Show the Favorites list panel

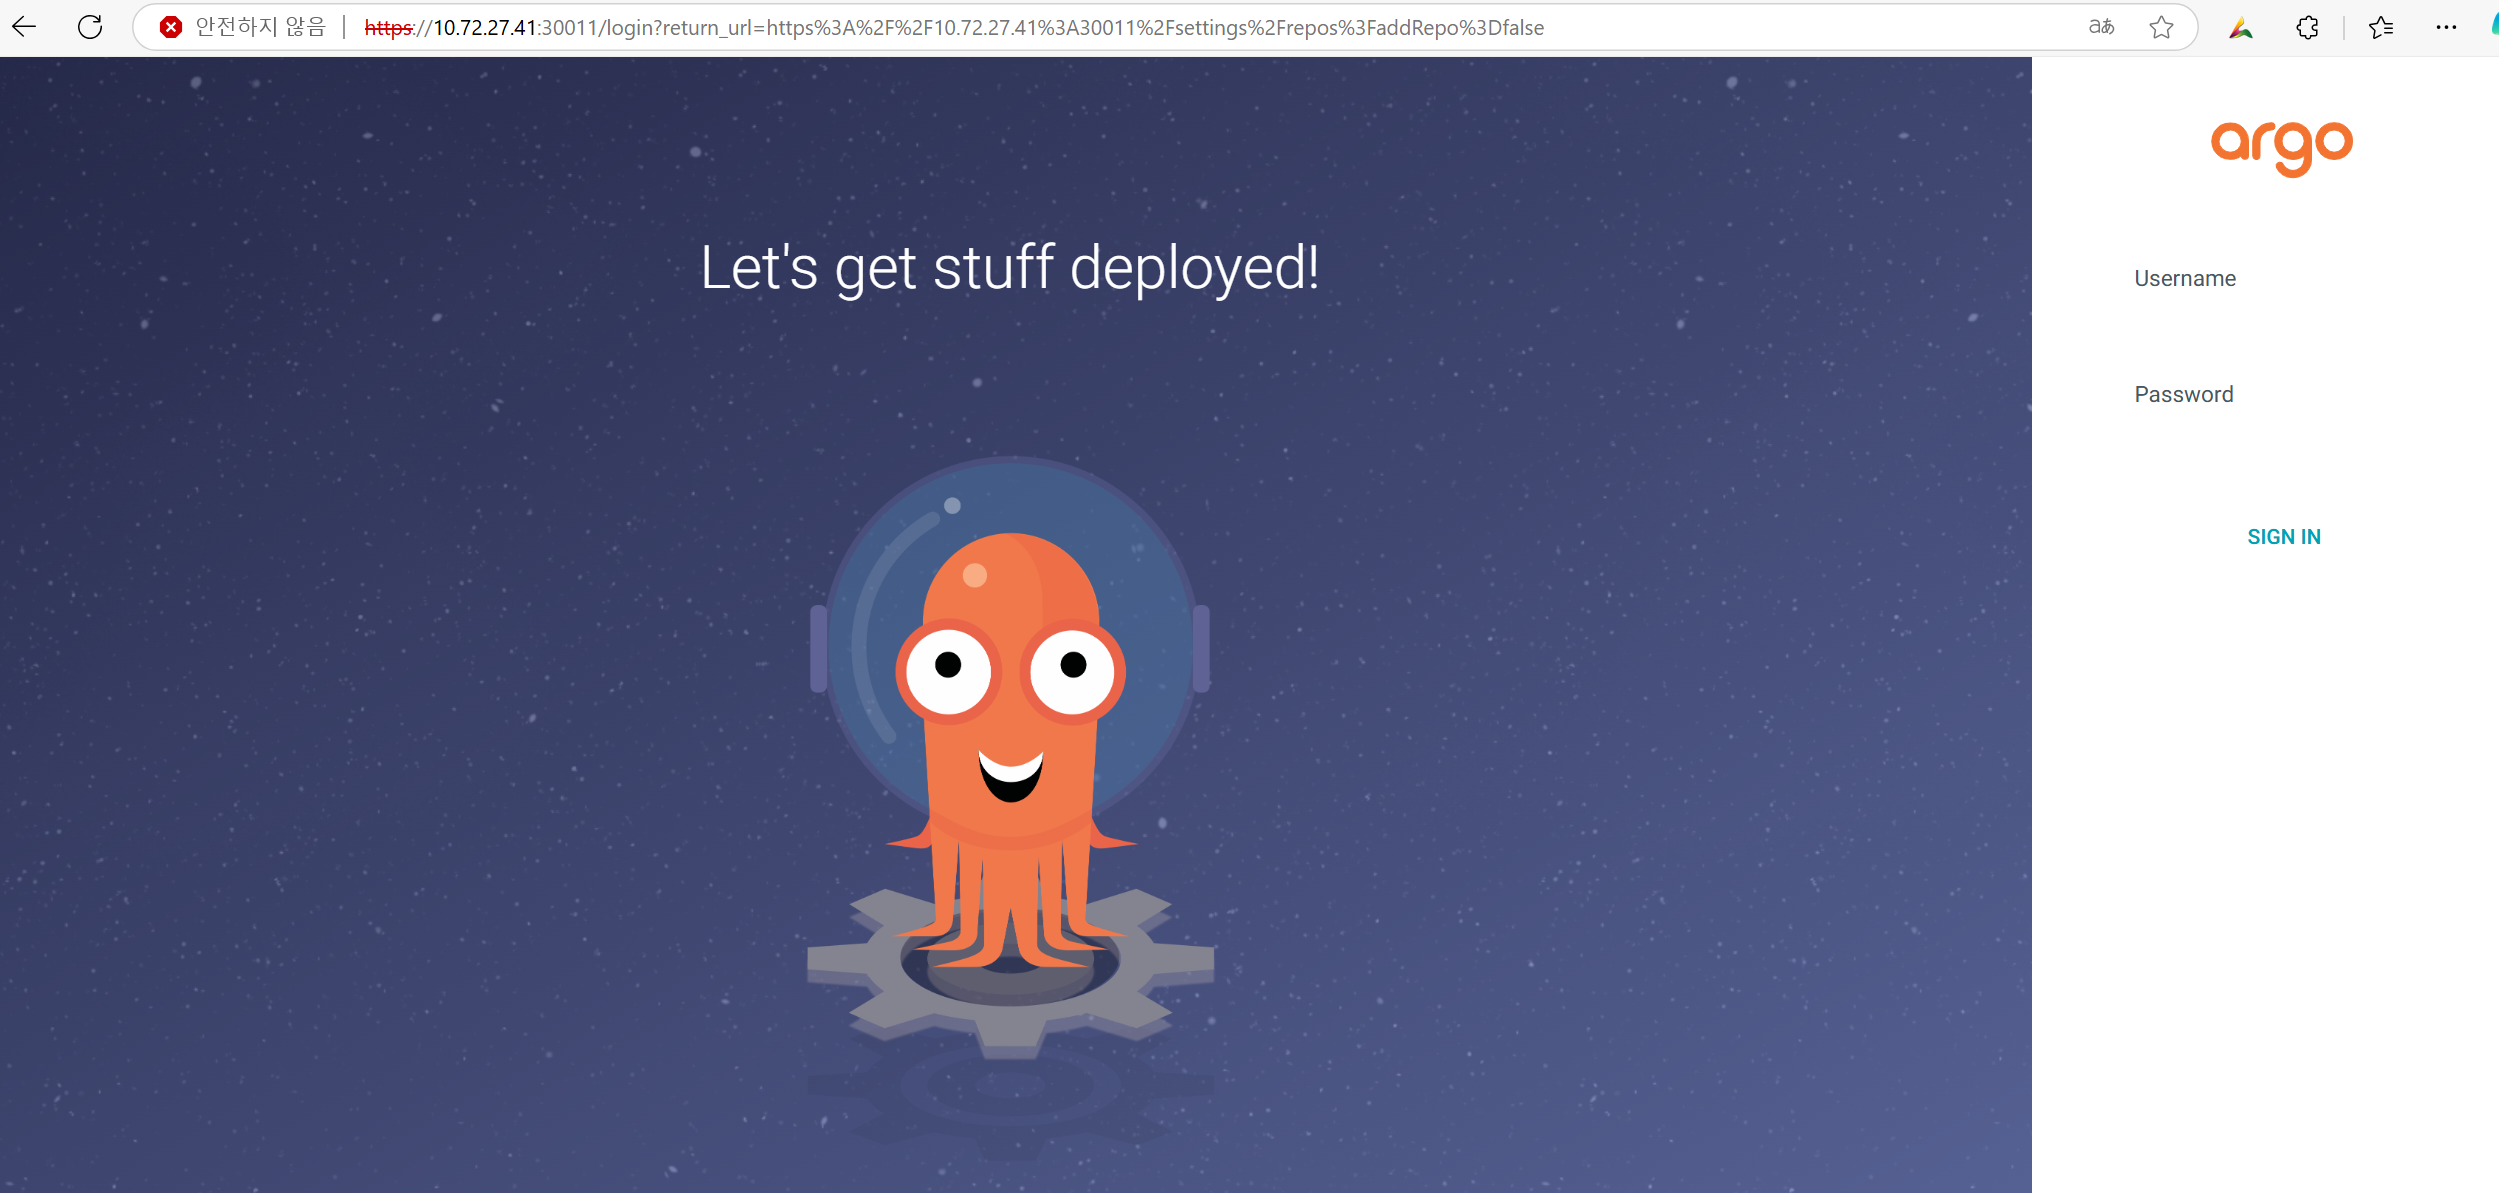[x=2381, y=27]
